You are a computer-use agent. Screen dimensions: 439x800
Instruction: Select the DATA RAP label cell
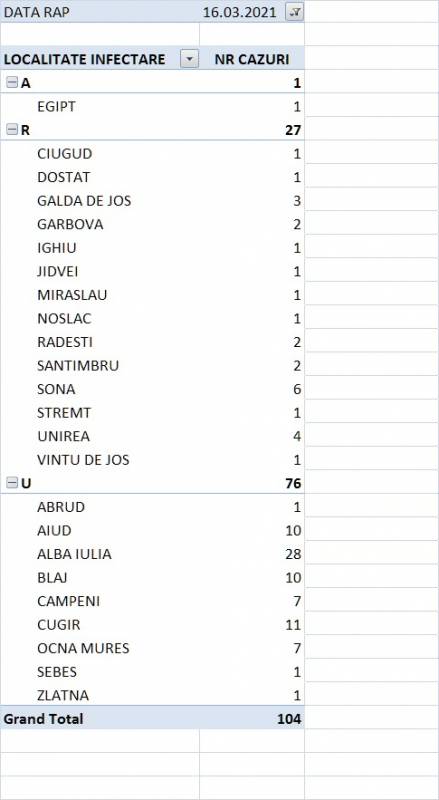[x=100, y=12]
